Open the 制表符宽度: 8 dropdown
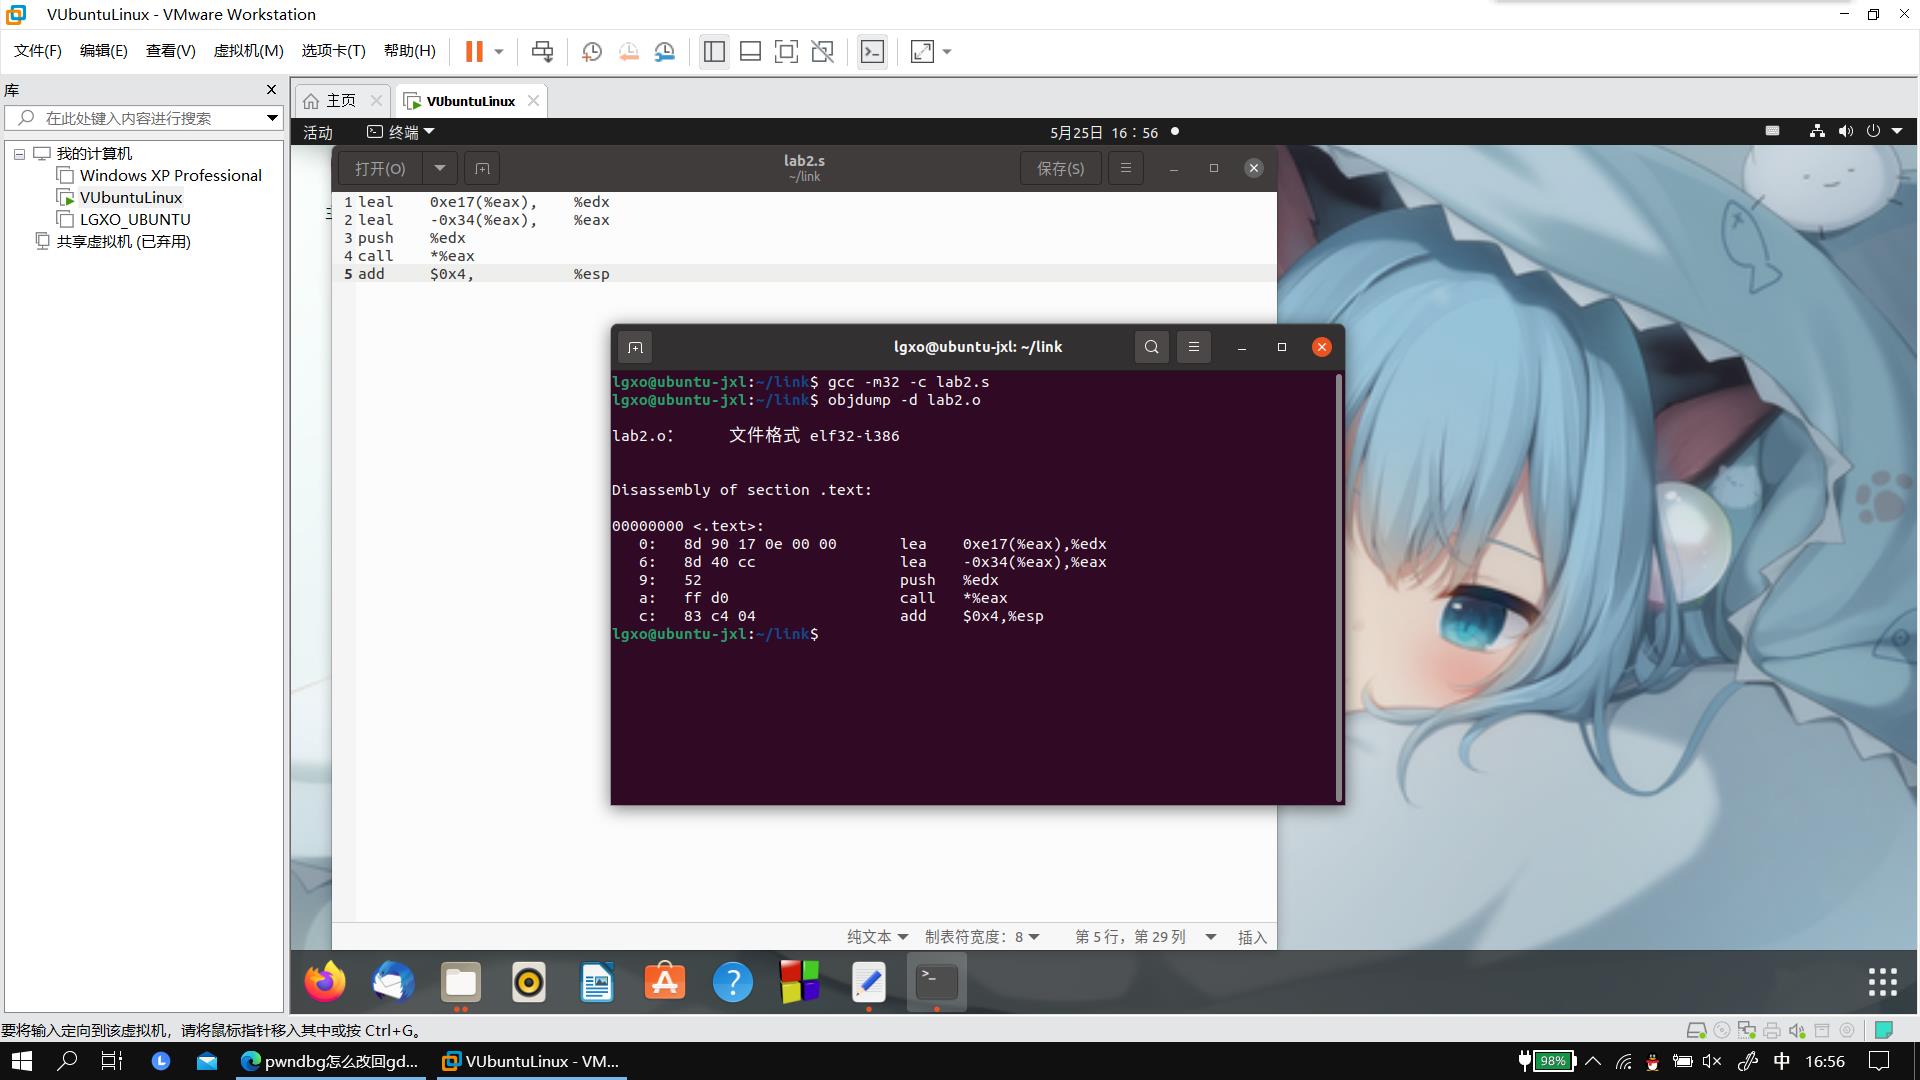Viewport: 1920px width, 1080px height. 982,937
